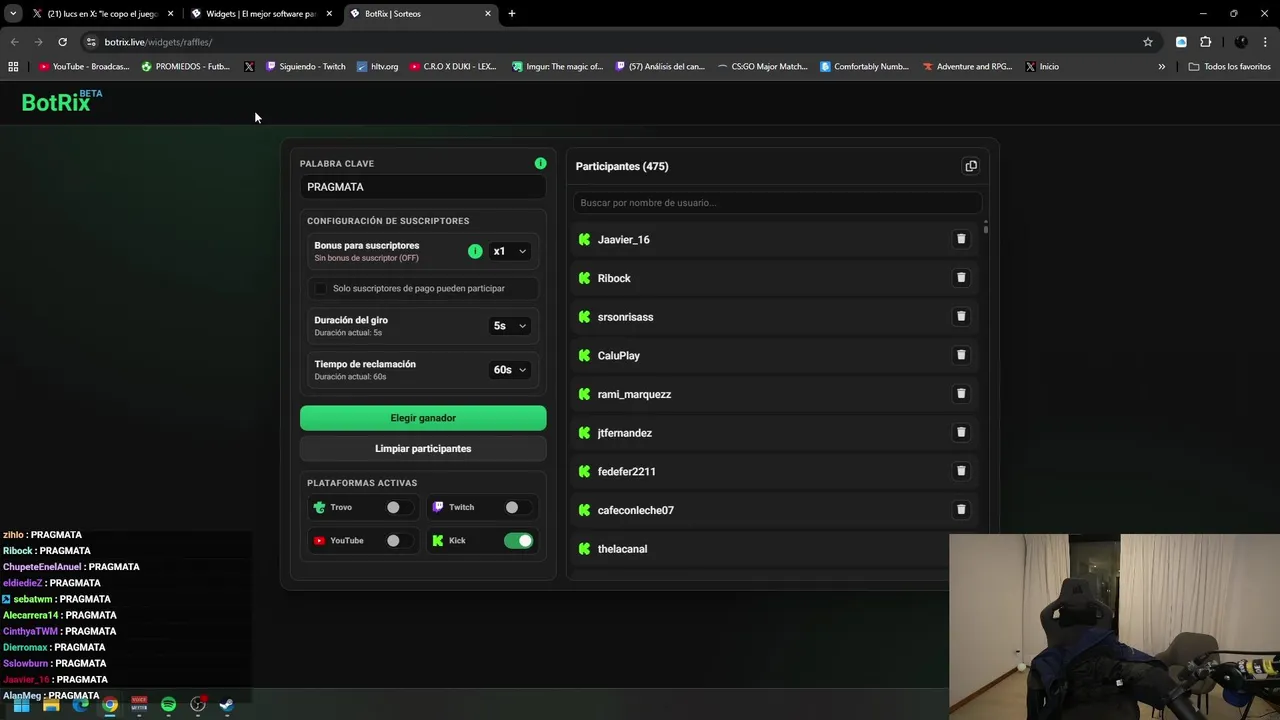
Task: Click the Elegir ganador button
Action: coord(423,418)
